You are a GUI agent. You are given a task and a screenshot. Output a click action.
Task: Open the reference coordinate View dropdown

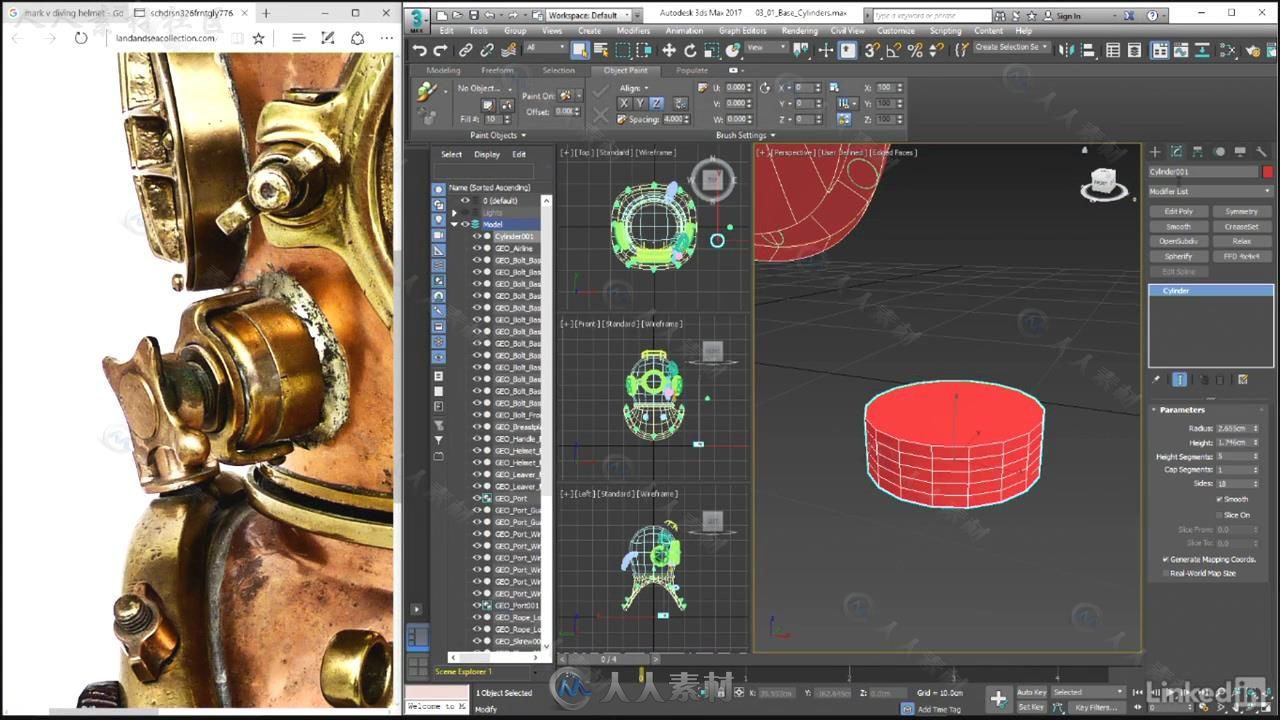click(766, 48)
